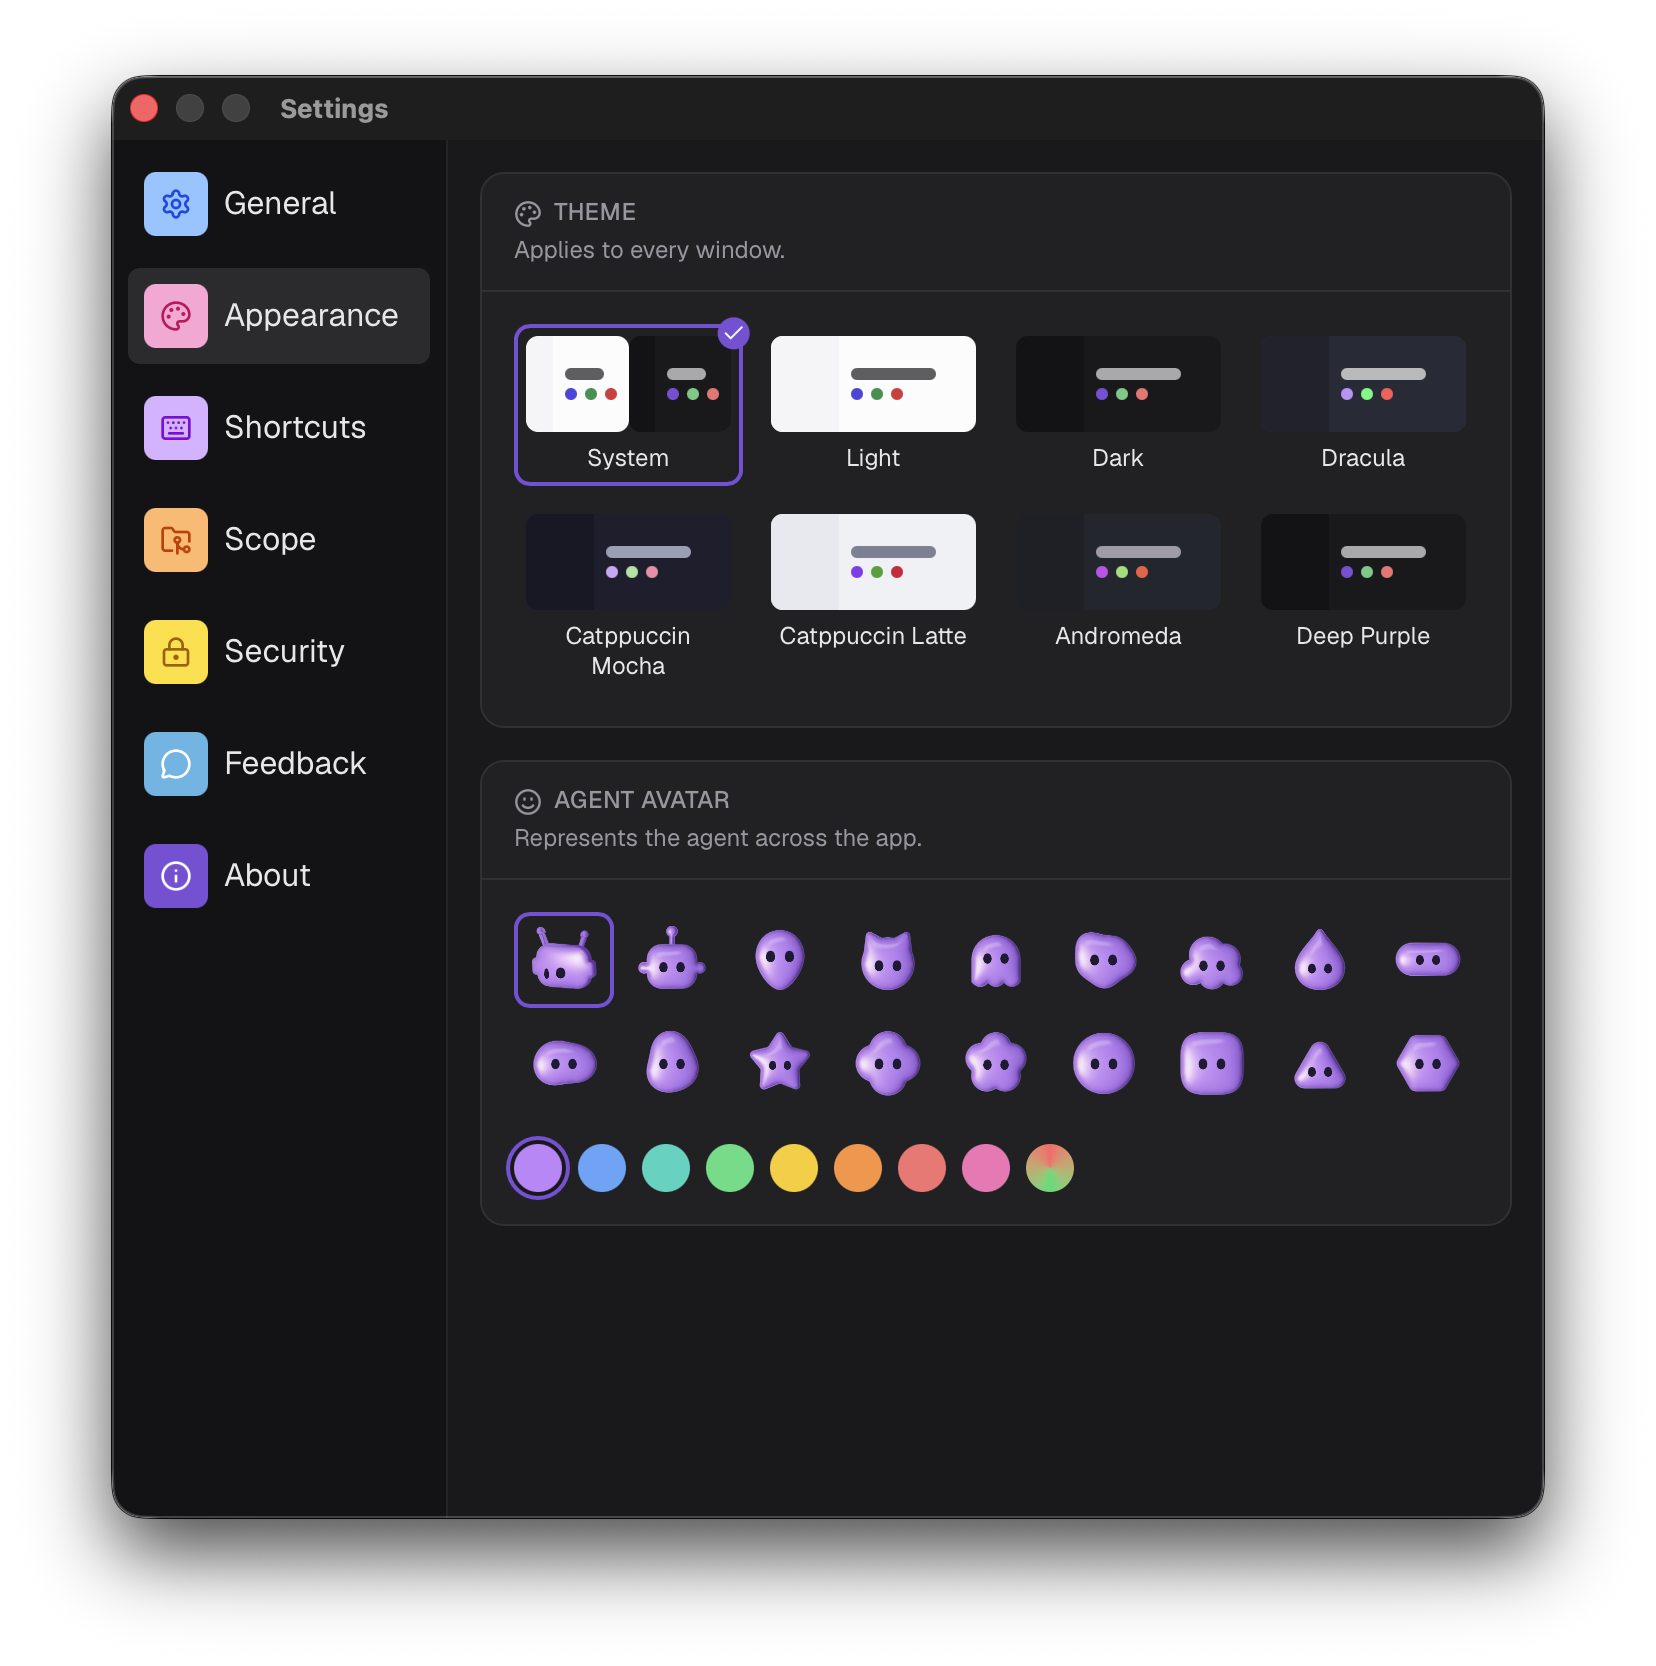Choose the water droplet avatar
This screenshot has height=1666, width=1656.
tap(1320, 960)
